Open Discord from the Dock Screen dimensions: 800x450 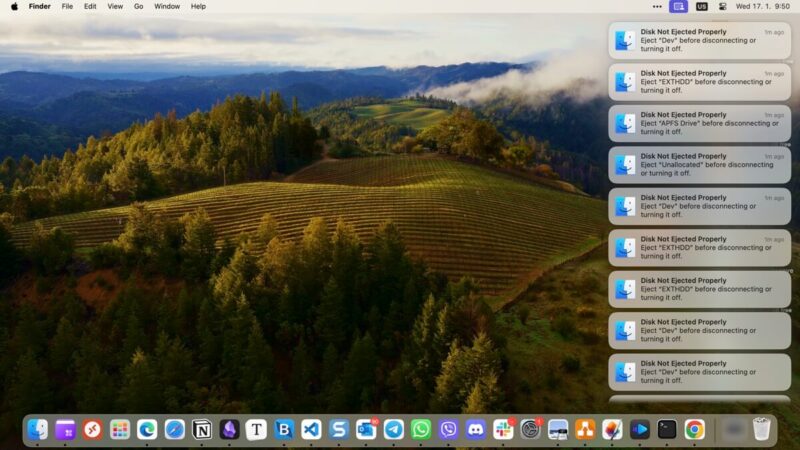point(476,430)
